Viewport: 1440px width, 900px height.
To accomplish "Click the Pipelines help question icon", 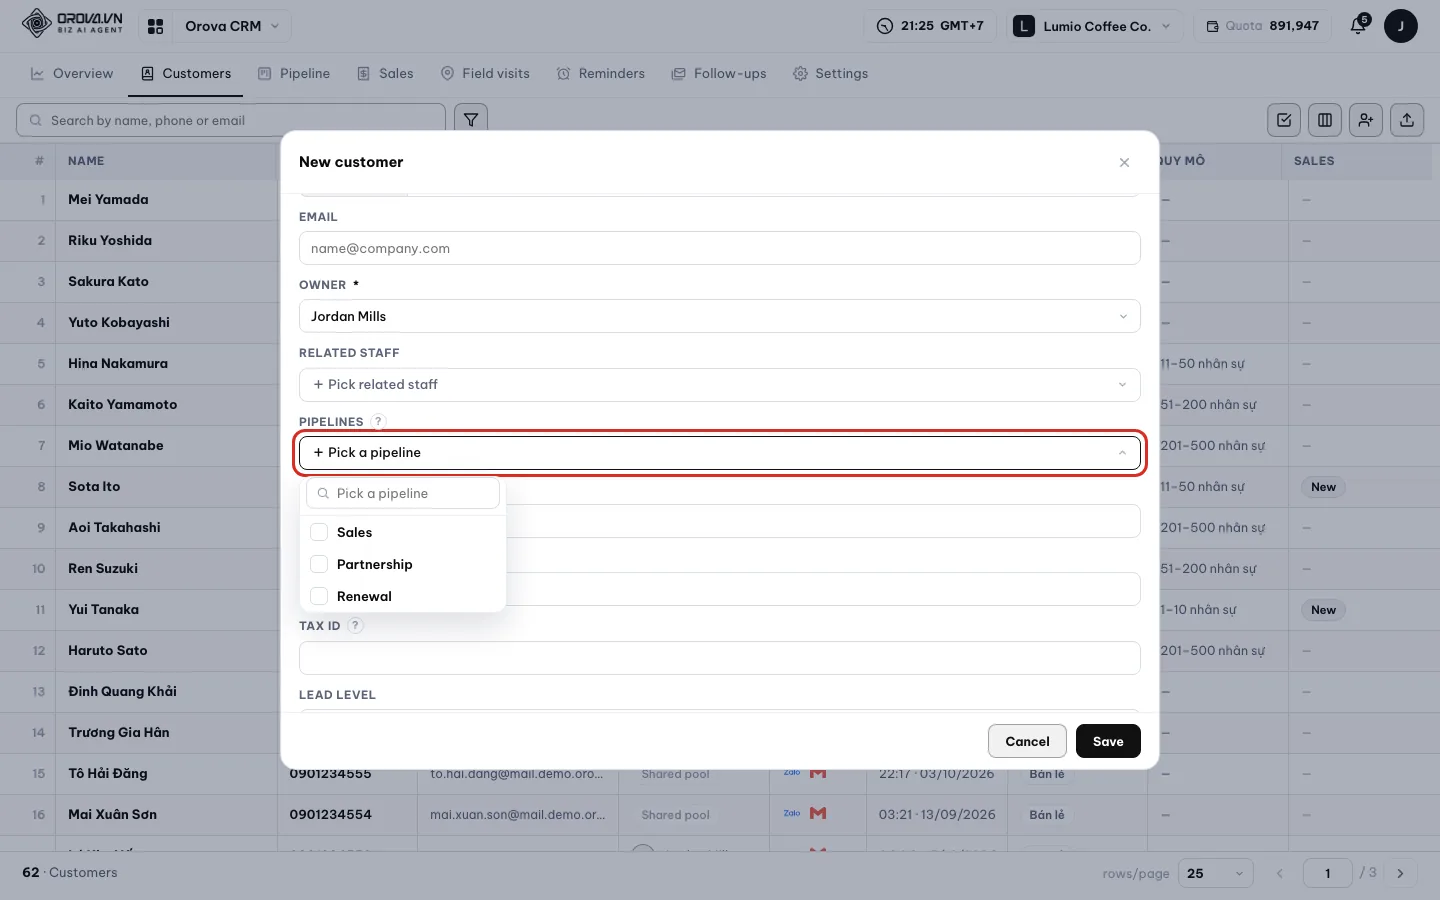I will (x=378, y=422).
